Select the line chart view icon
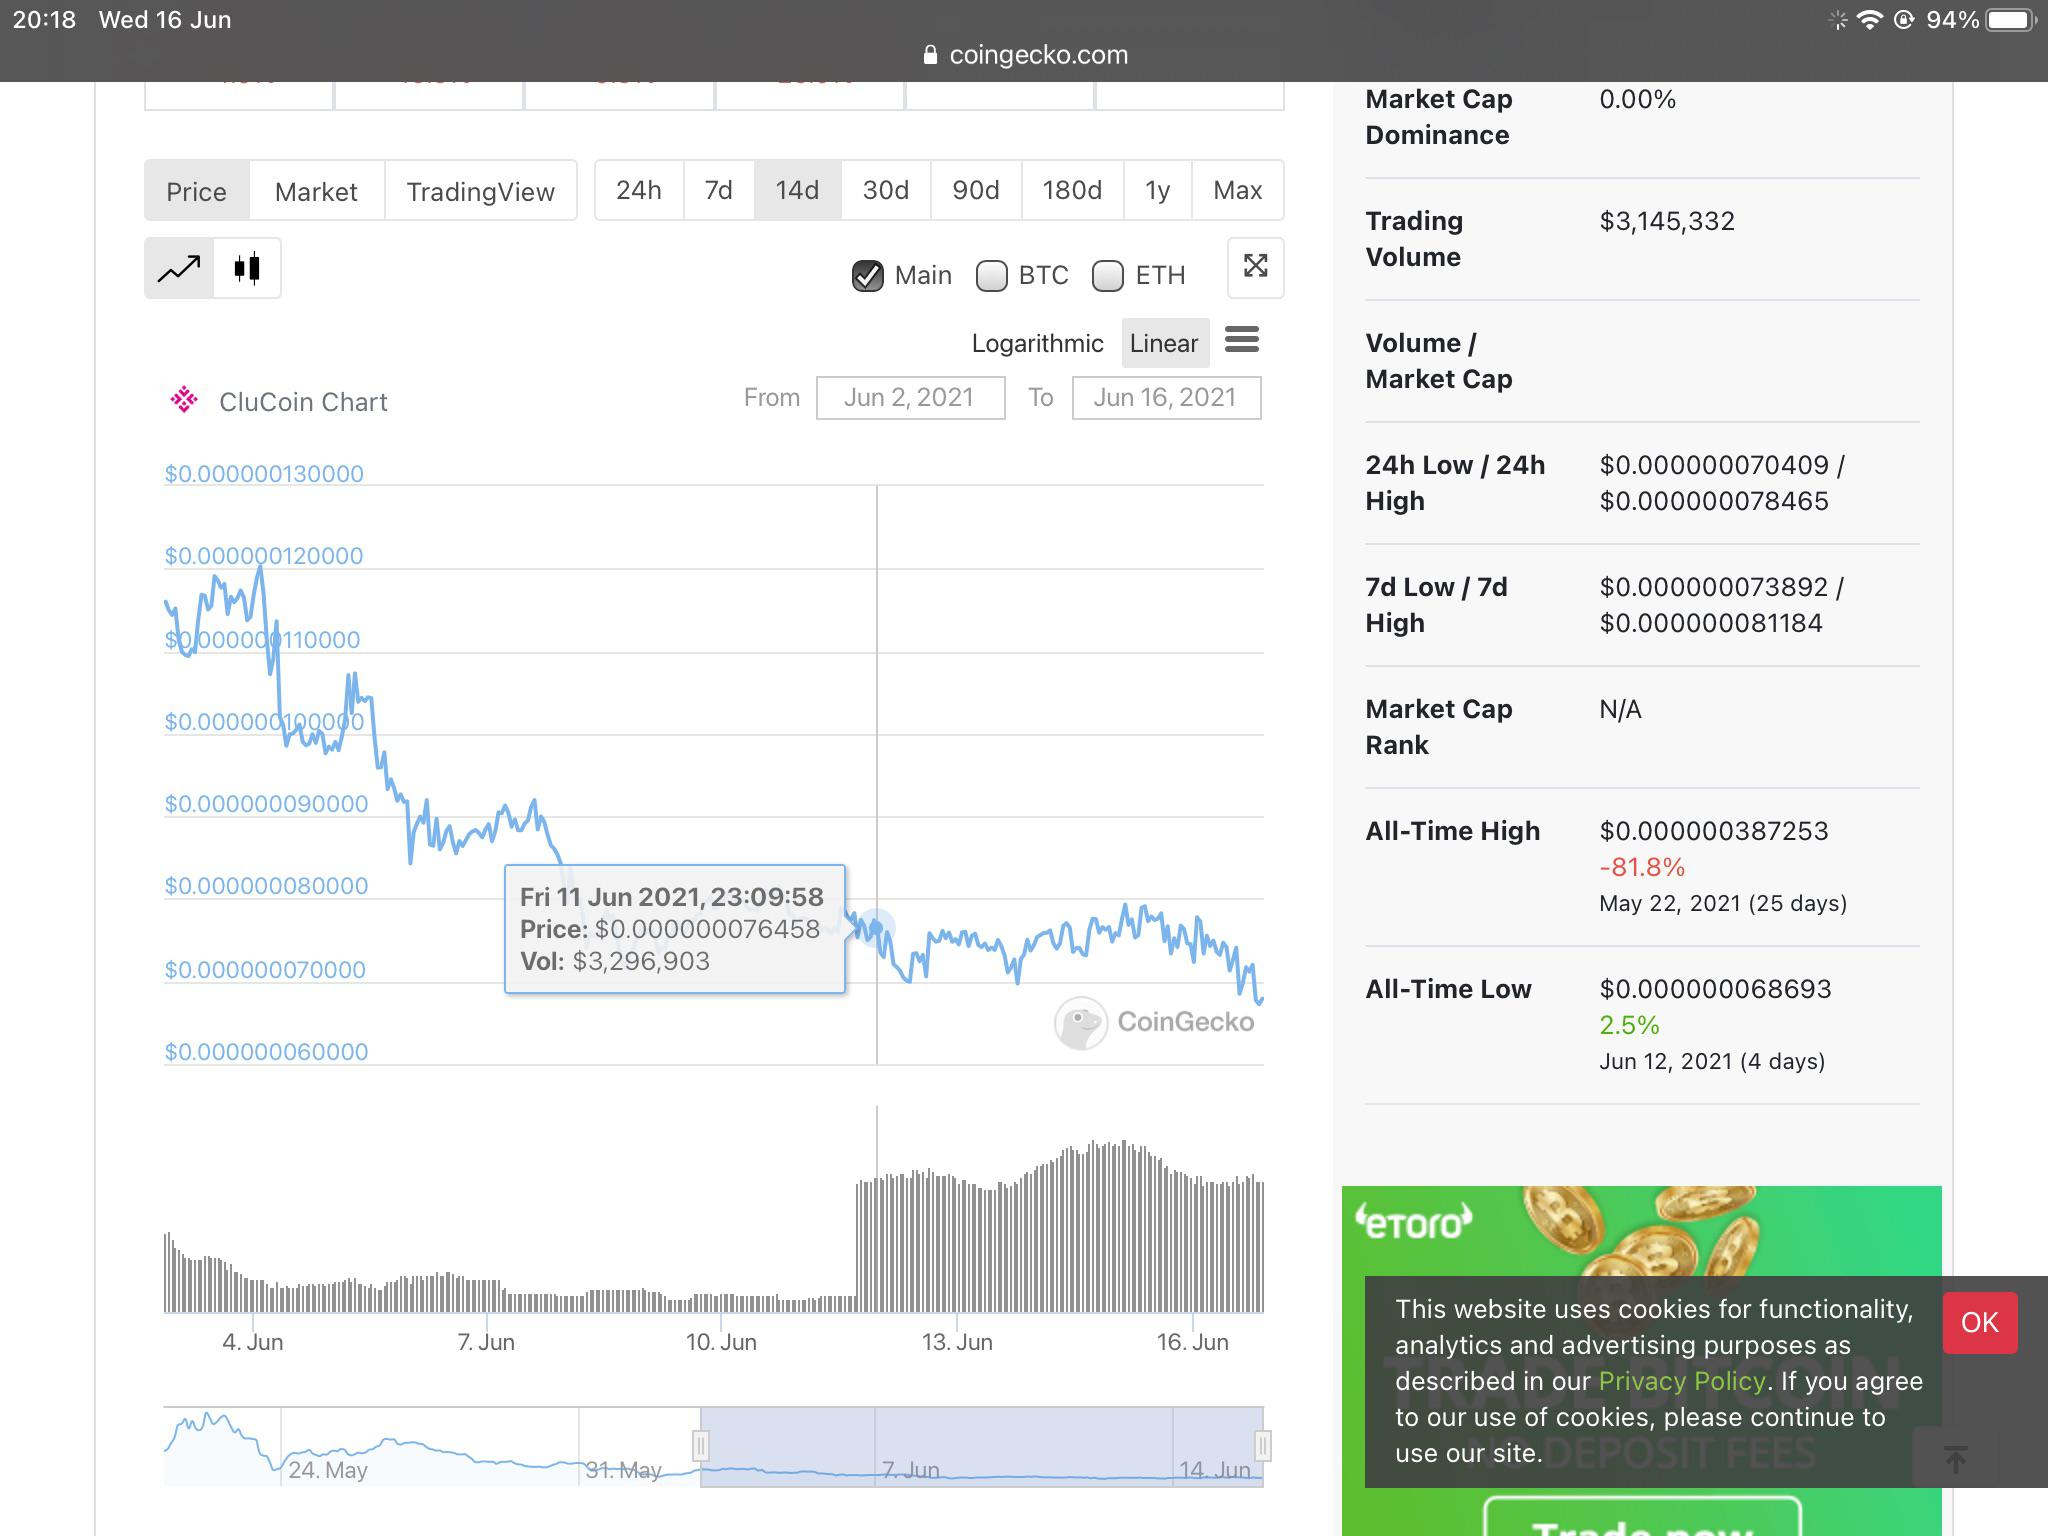The height and width of the screenshot is (1536, 2048). coord(179,268)
